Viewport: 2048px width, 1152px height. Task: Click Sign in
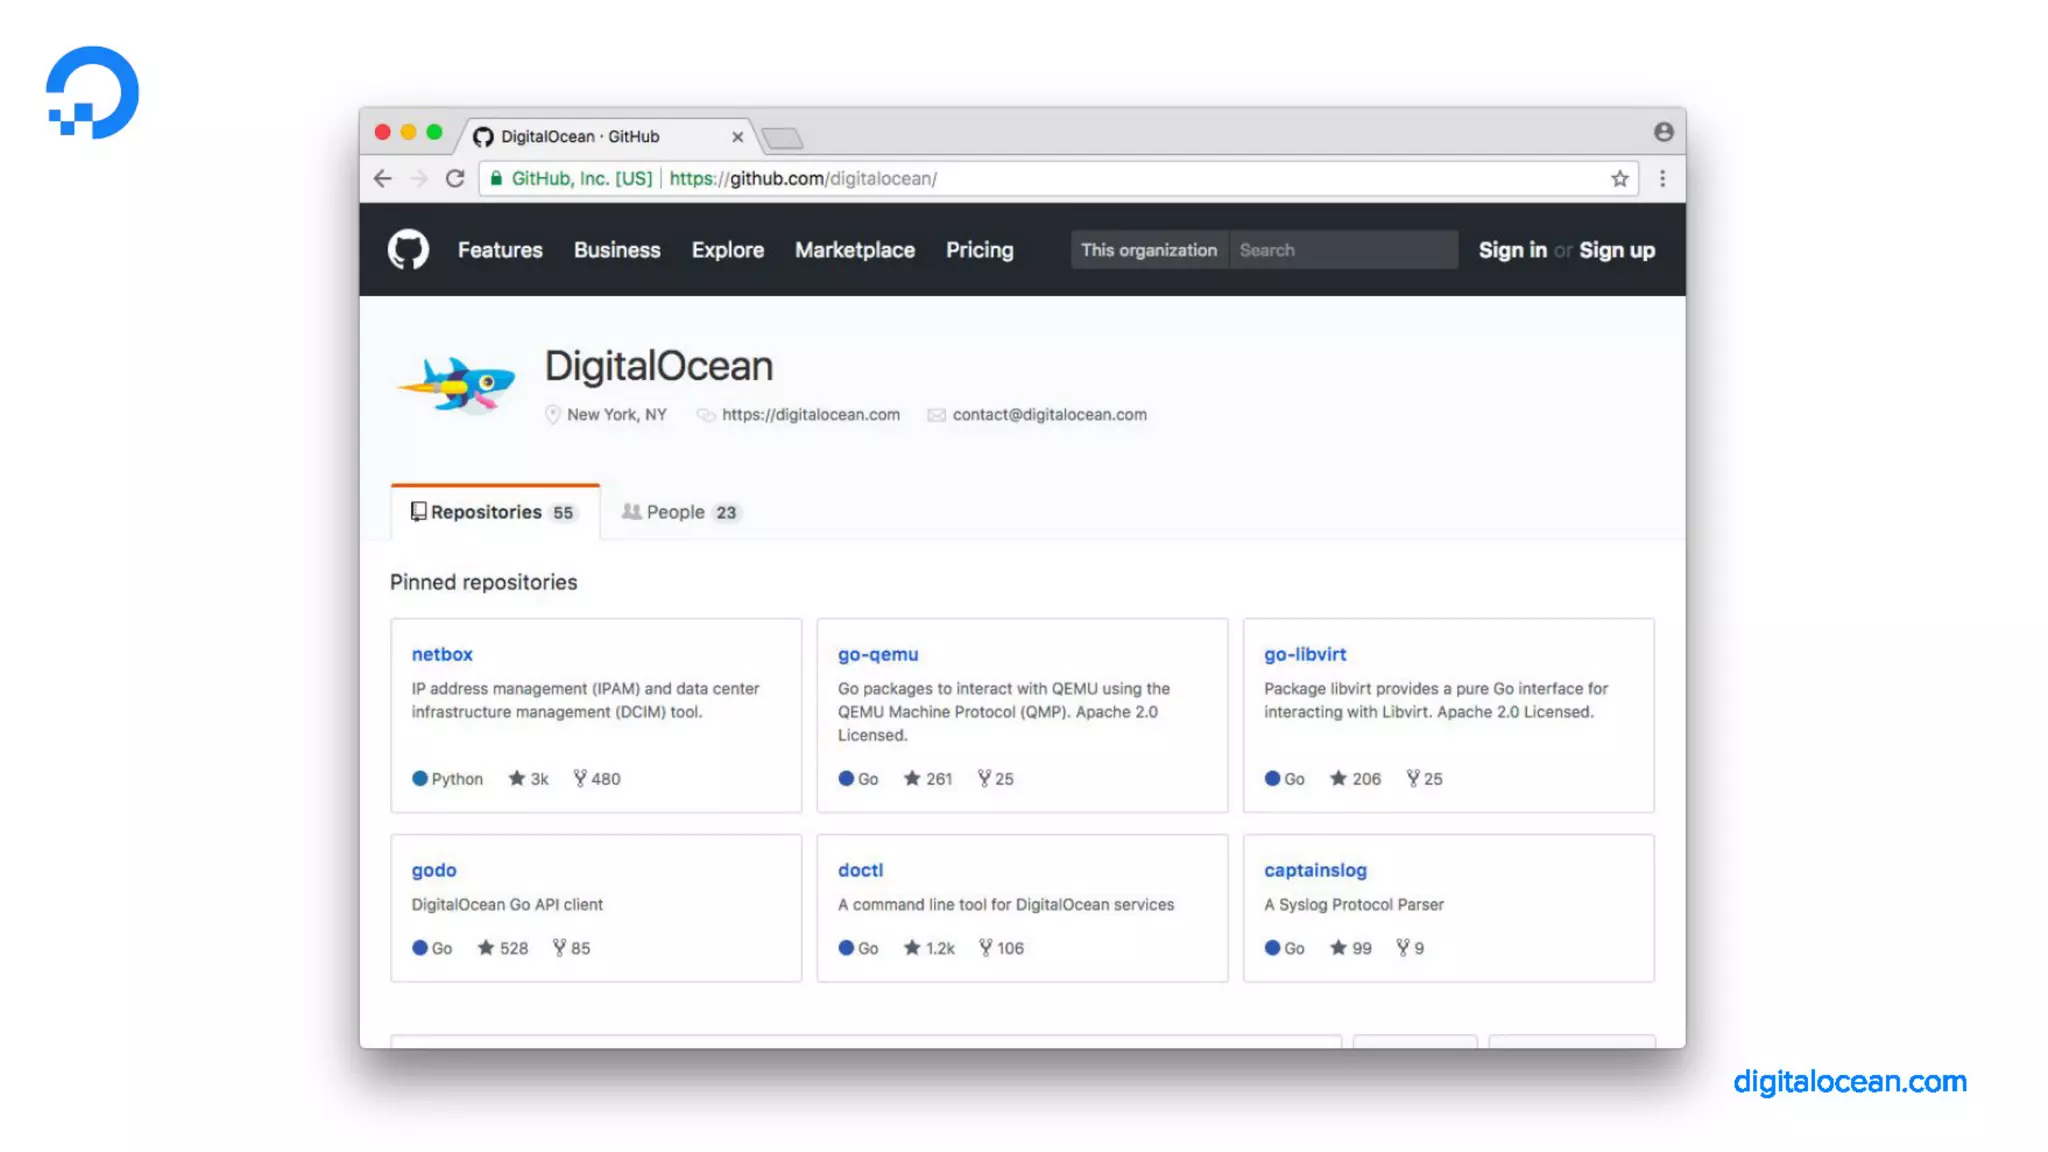pos(1512,250)
